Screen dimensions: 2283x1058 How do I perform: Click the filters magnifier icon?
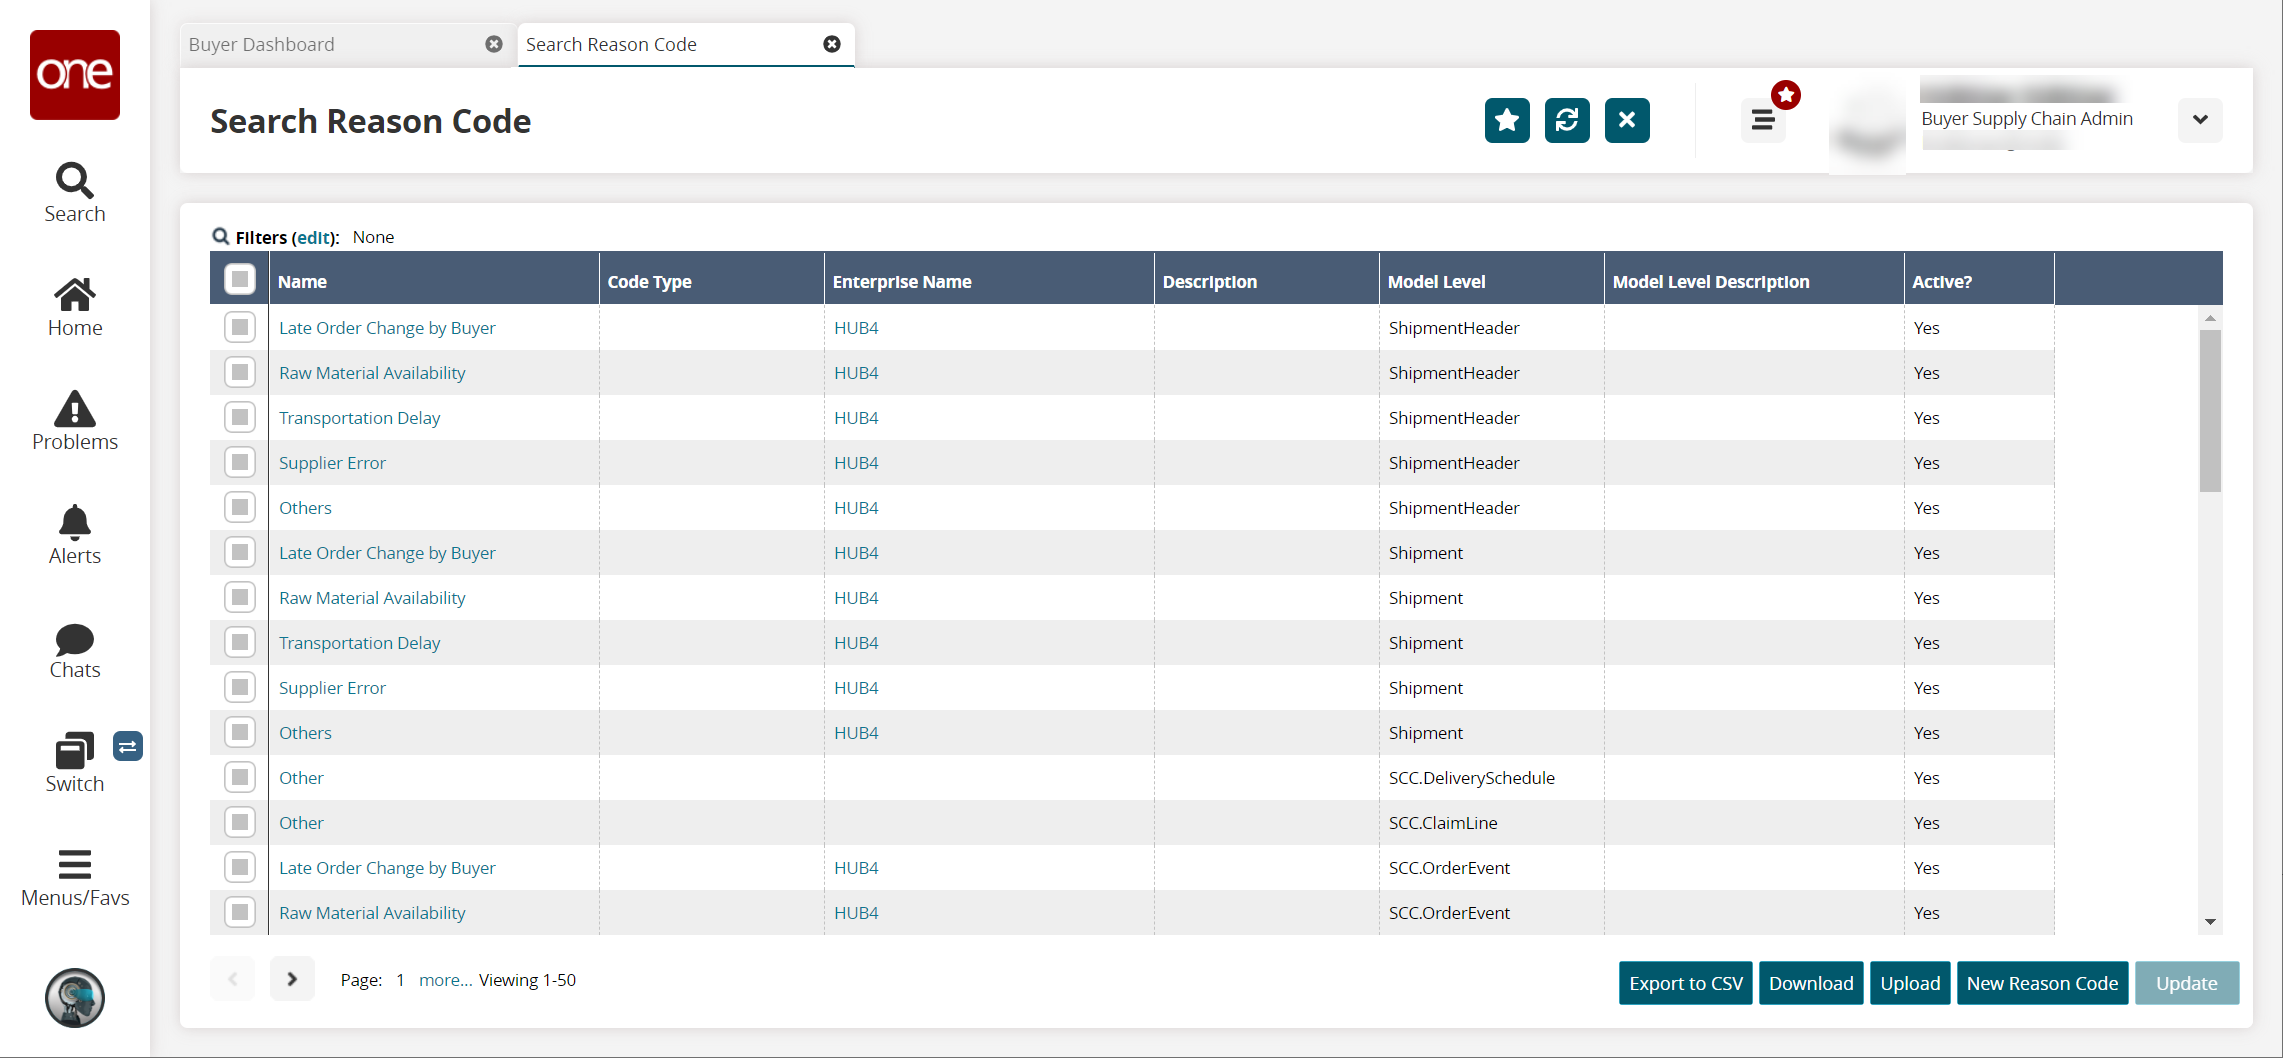pyautogui.click(x=221, y=237)
